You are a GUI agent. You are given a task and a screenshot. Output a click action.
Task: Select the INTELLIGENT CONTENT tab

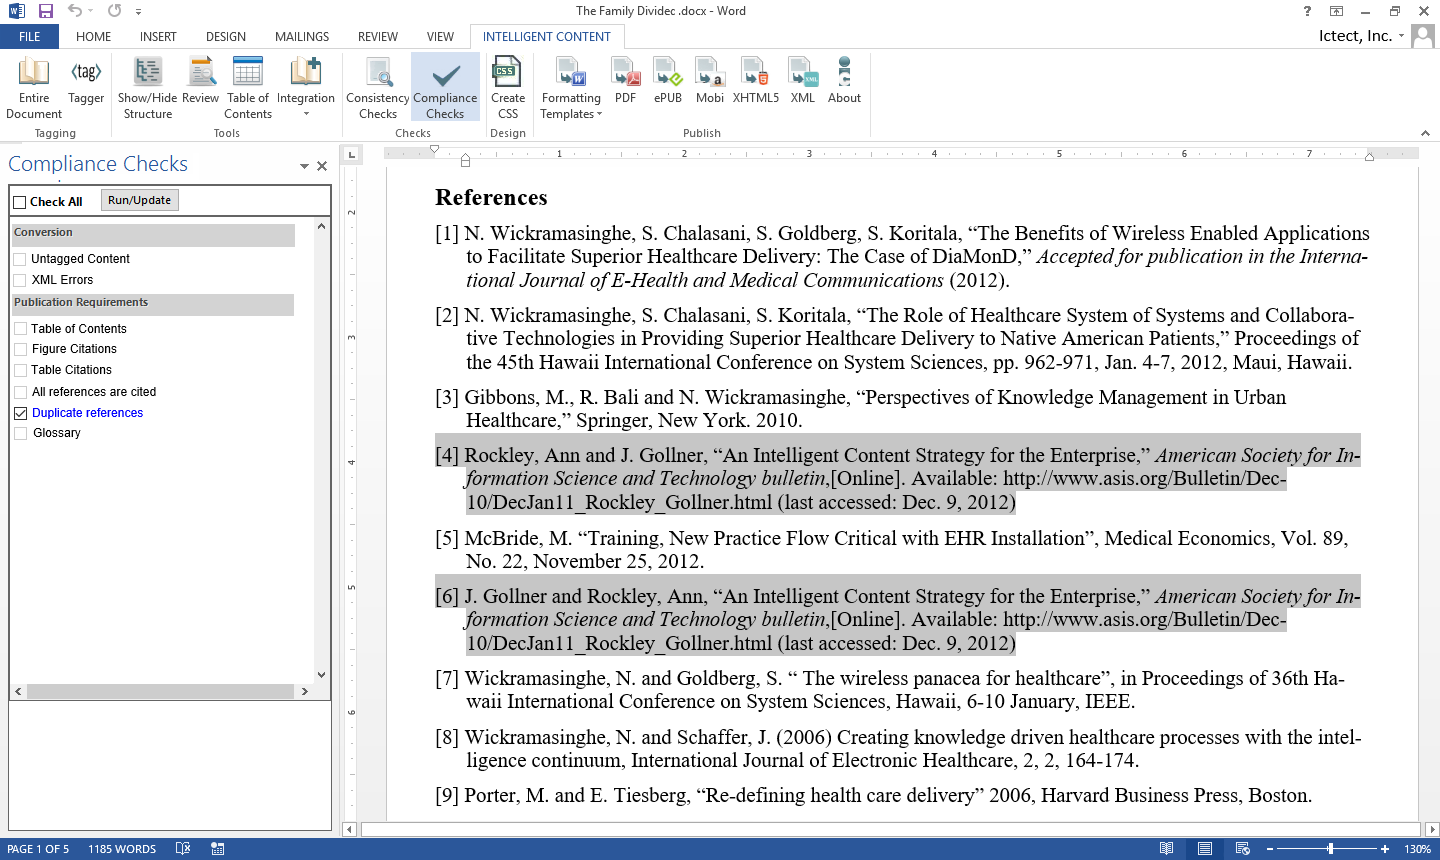click(547, 37)
